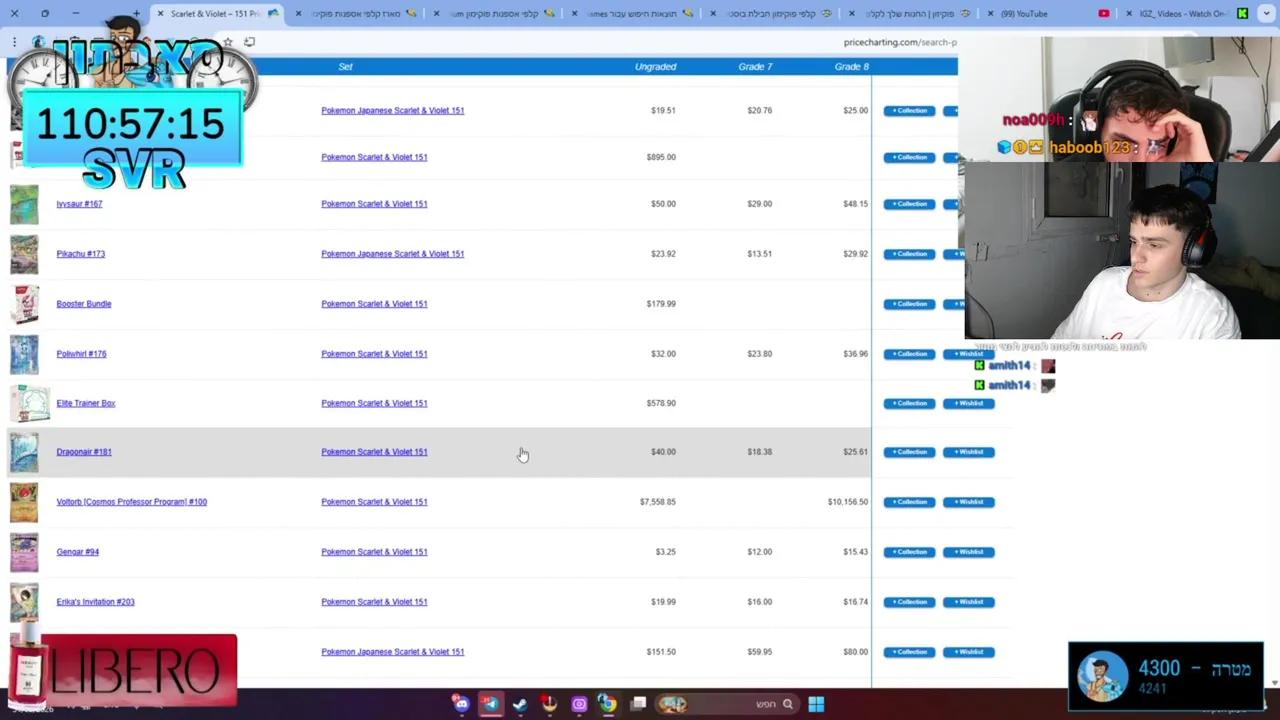Open the Elite Trainer Box thumbnail
The height and width of the screenshot is (720, 1280).
tap(30, 403)
